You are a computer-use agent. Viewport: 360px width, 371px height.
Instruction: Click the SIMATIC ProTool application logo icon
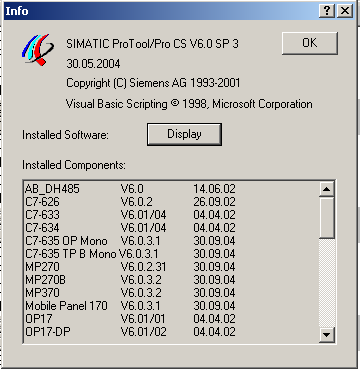click(x=38, y=50)
